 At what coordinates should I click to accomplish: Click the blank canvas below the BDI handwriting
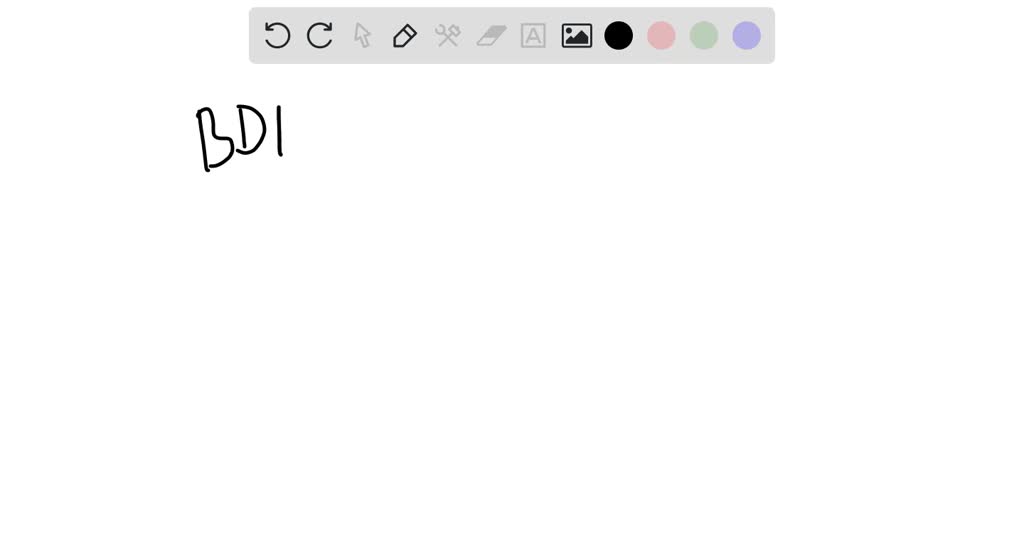click(x=242, y=294)
